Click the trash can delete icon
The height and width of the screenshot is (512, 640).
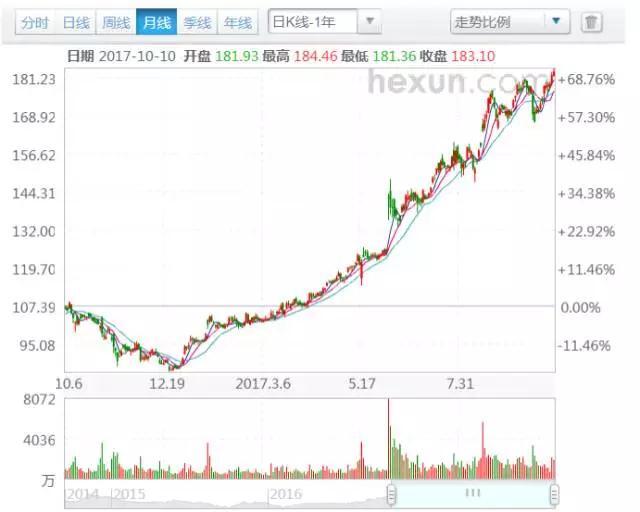(x=591, y=21)
